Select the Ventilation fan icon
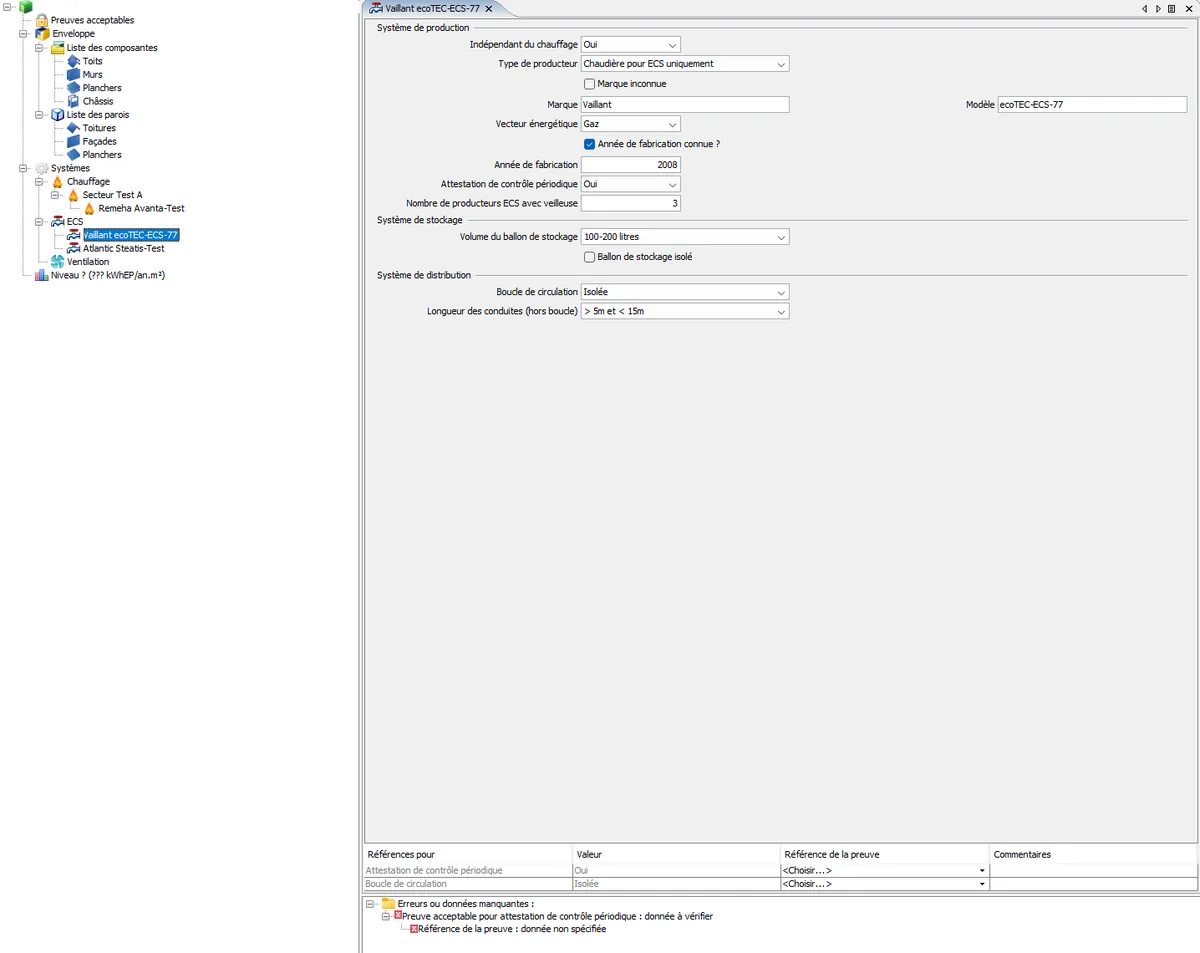Screen dimensions: 1200x953 click(57, 262)
